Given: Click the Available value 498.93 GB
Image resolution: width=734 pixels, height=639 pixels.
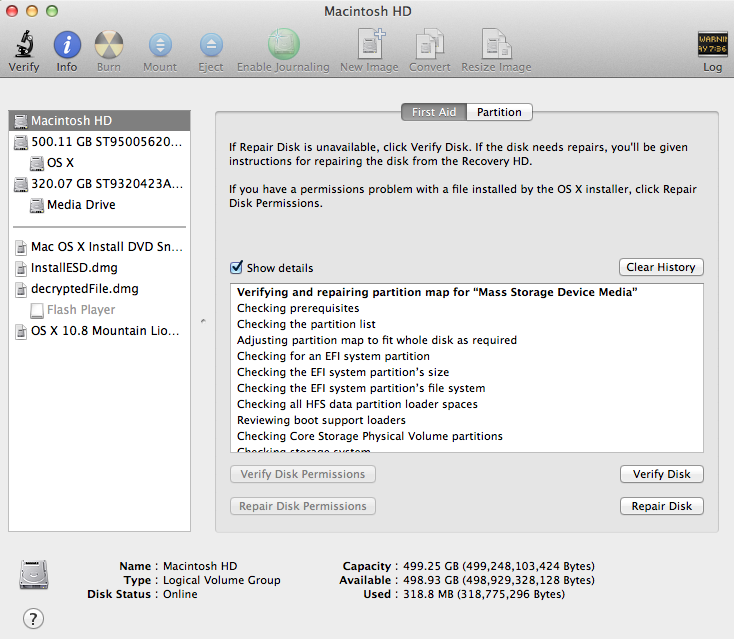Looking at the screenshot, I should [499, 580].
